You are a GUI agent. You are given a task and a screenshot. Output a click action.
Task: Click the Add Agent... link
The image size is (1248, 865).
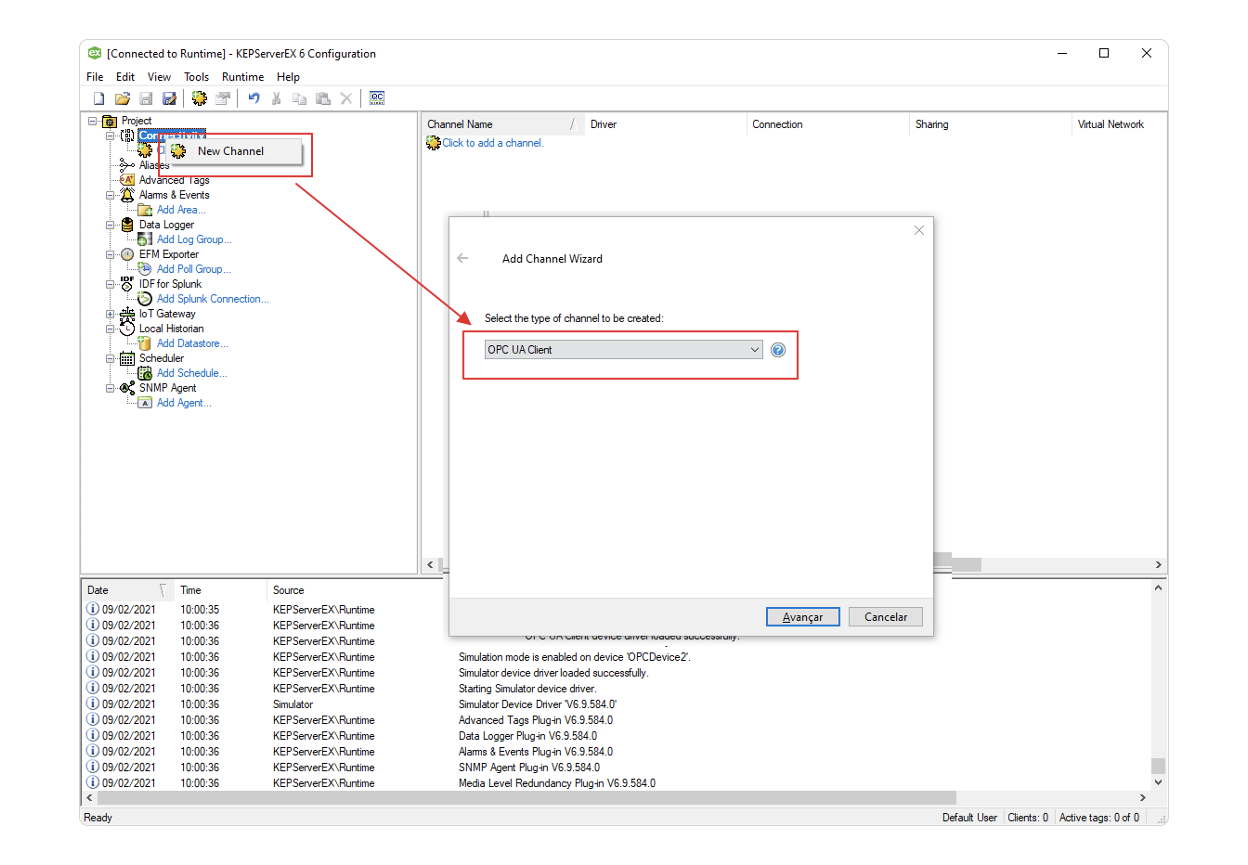(x=184, y=403)
